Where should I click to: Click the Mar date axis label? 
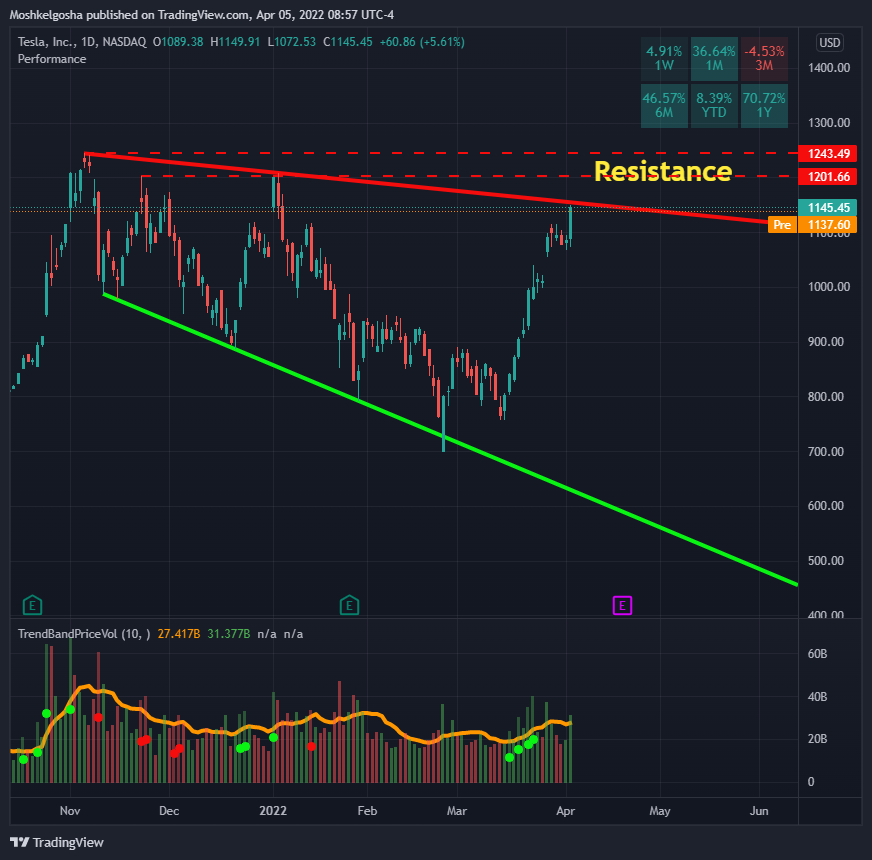tap(457, 811)
